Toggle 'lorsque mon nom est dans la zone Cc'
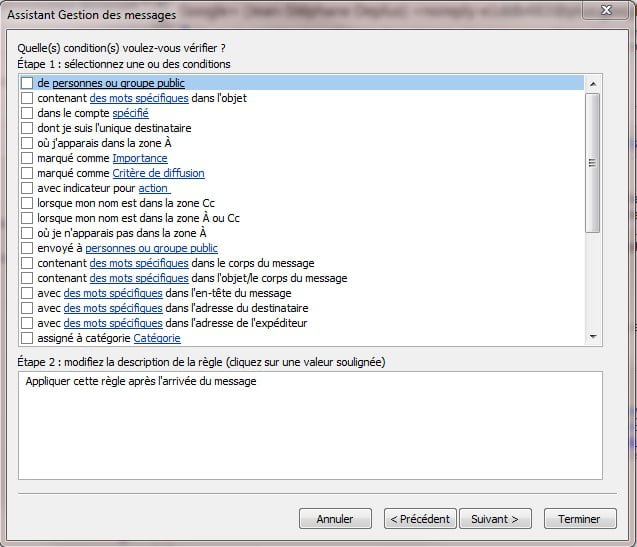This screenshot has height=547, width=637. [27, 204]
